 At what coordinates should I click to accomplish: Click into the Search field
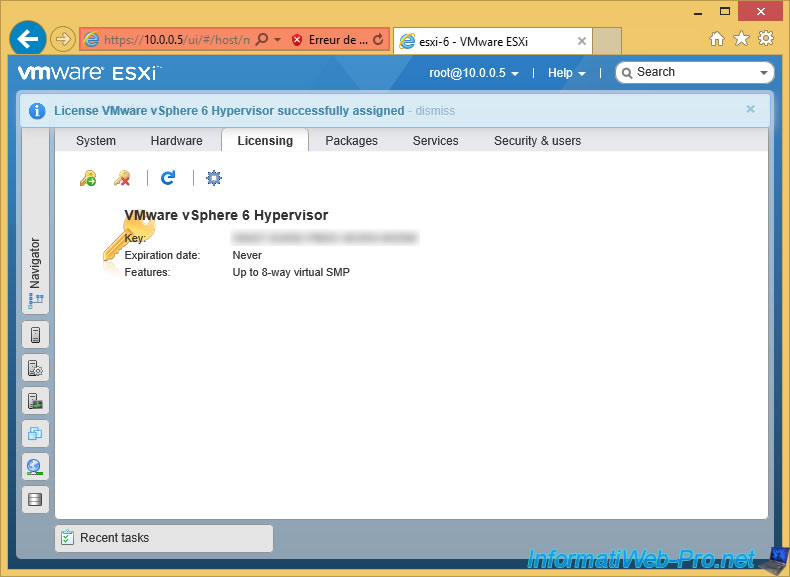(x=694, y=73)
